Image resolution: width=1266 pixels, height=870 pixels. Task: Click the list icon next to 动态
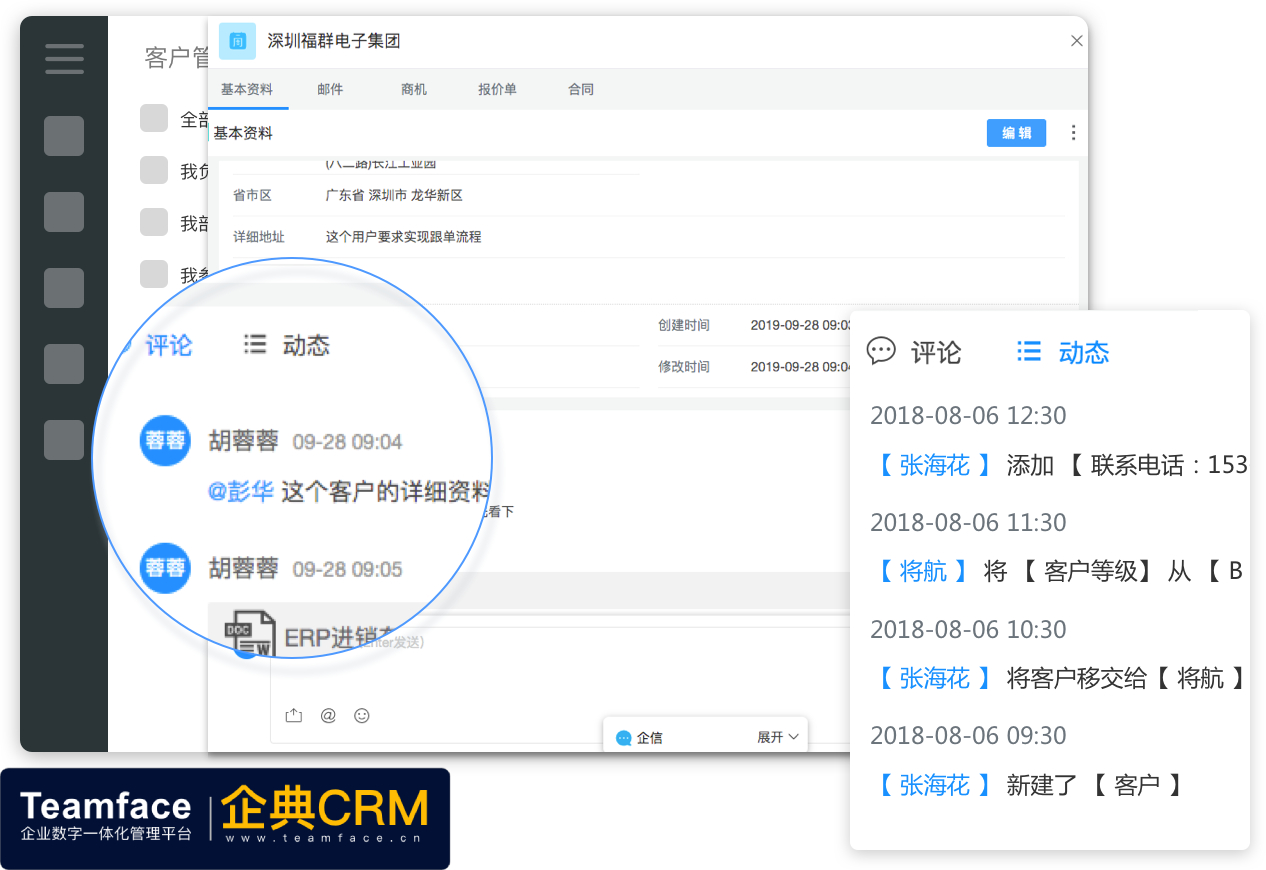pyautogui.click(x=1029, y=351)
